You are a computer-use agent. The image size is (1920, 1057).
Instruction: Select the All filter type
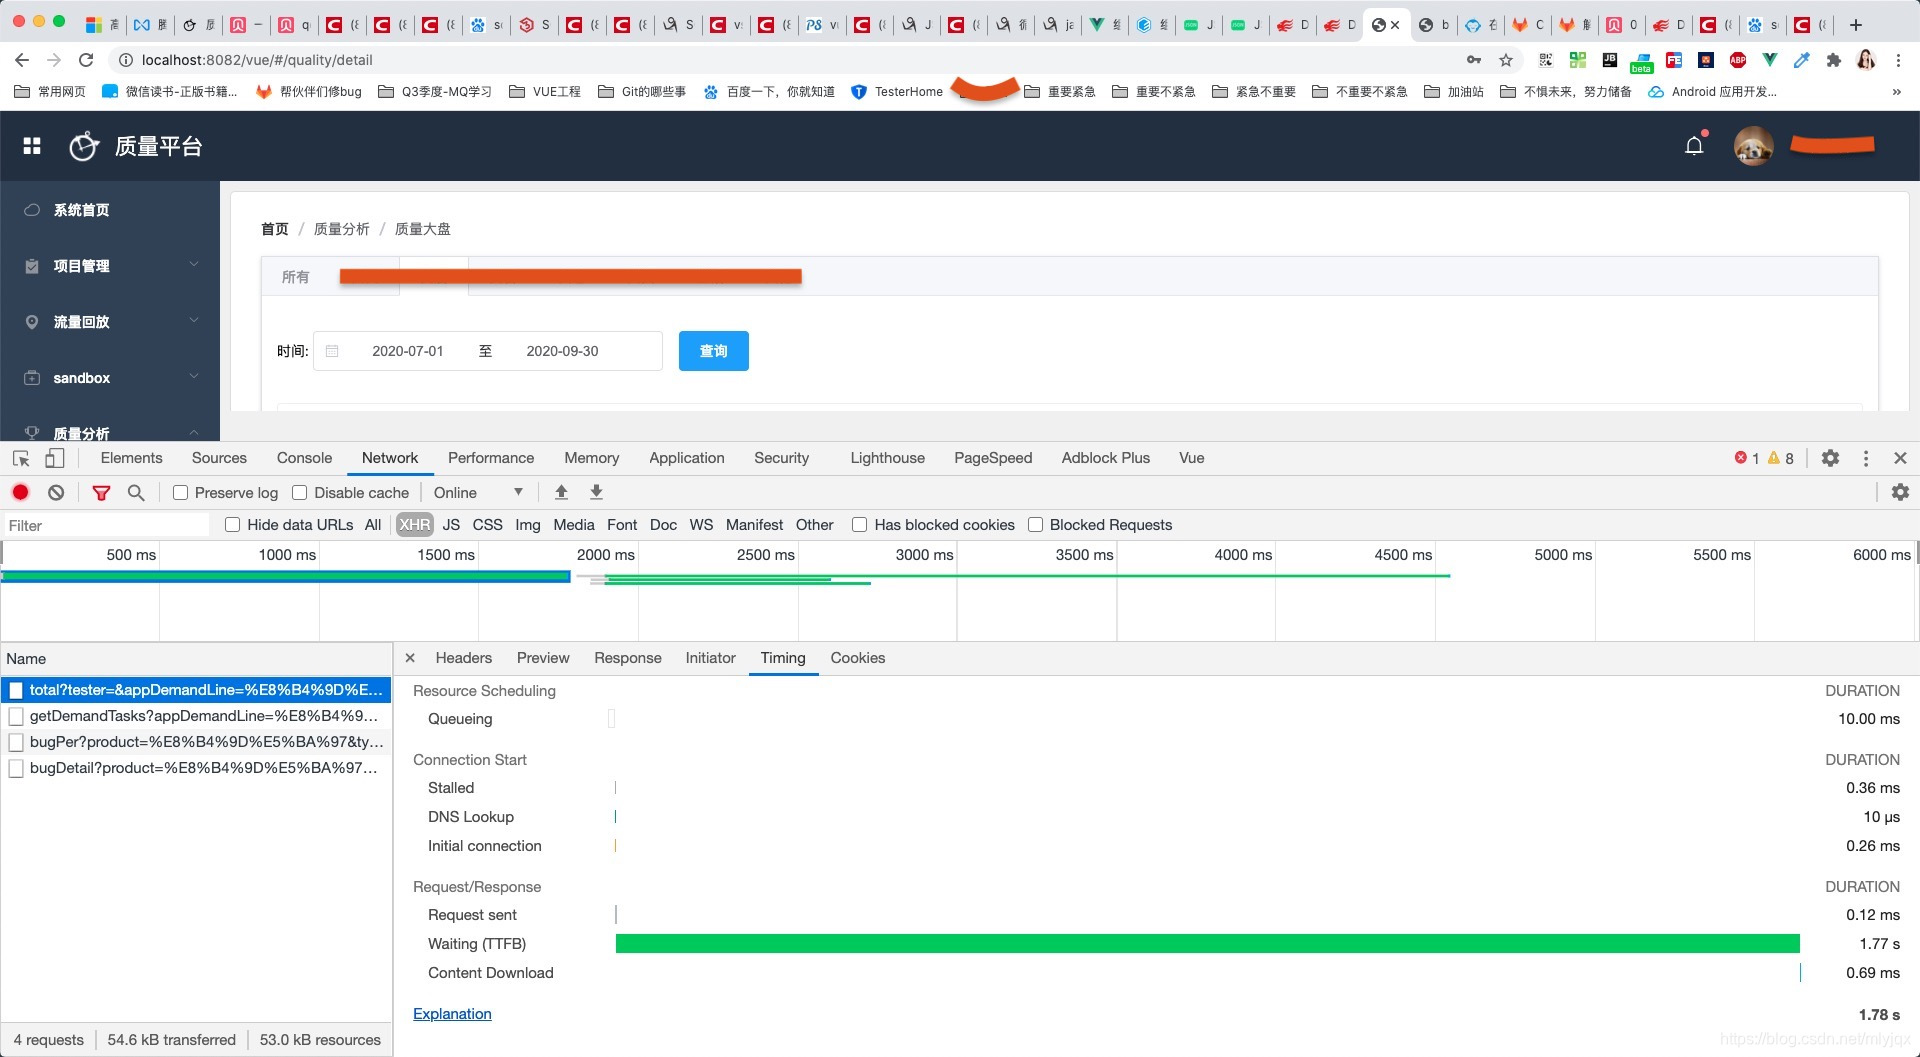point(373,525)
